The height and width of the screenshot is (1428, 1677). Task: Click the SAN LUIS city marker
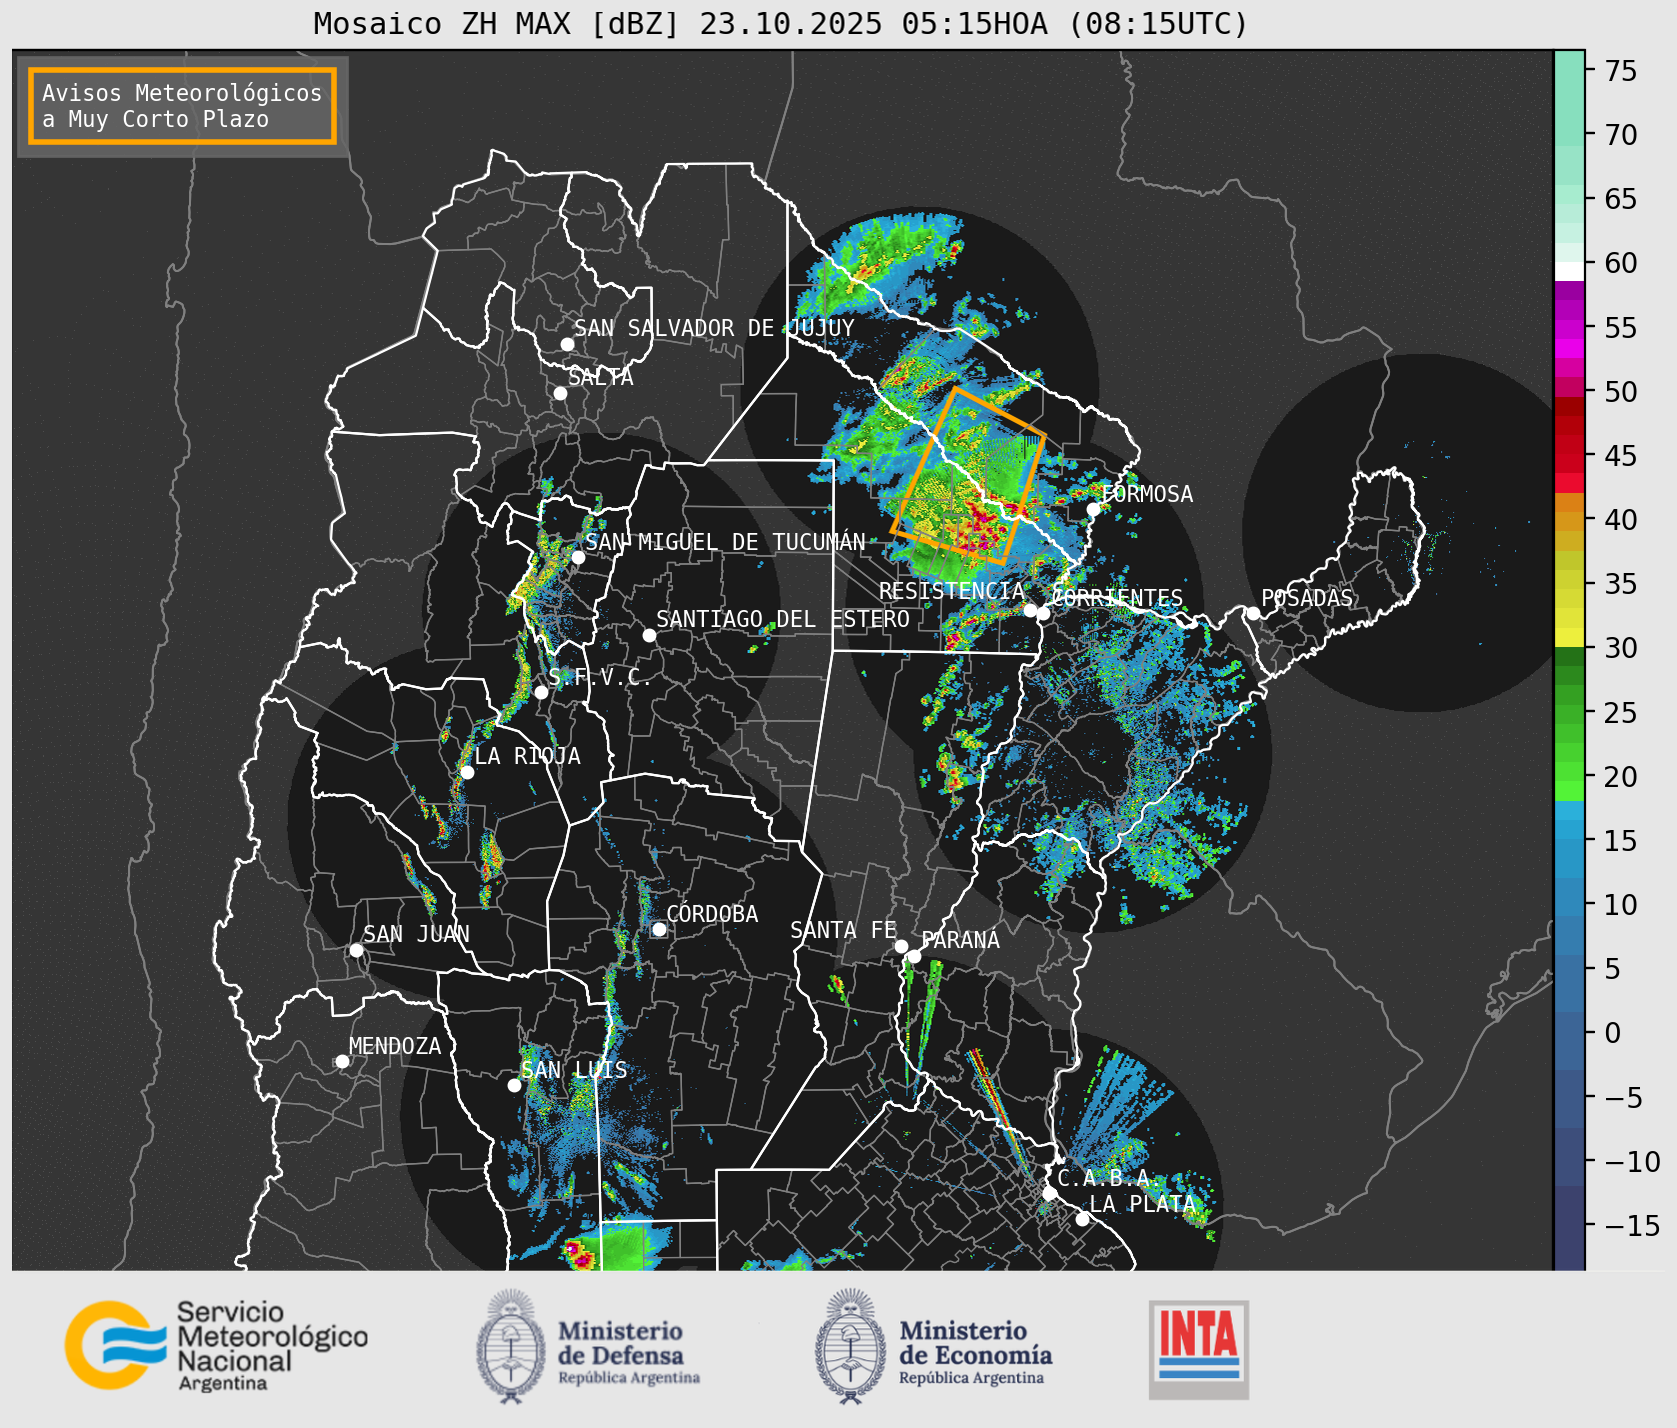click(x=514, y=1085)
